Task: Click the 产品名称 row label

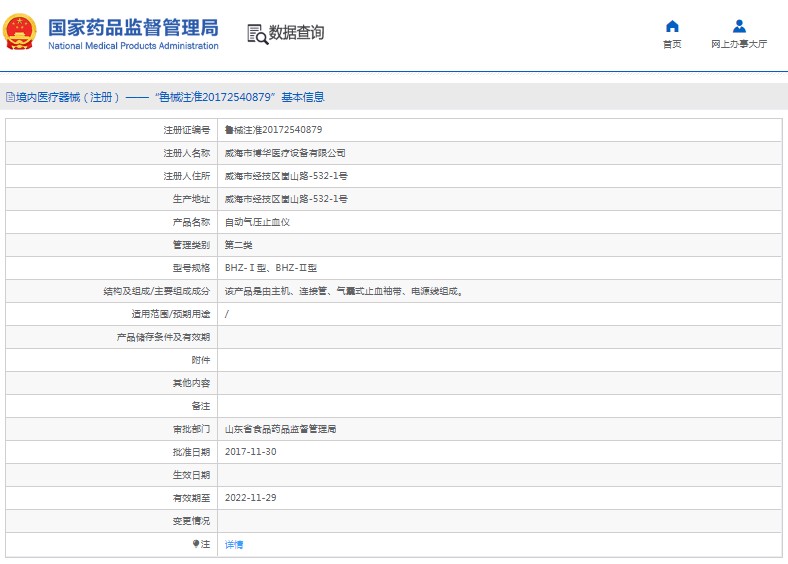Action: pos(191,222)
